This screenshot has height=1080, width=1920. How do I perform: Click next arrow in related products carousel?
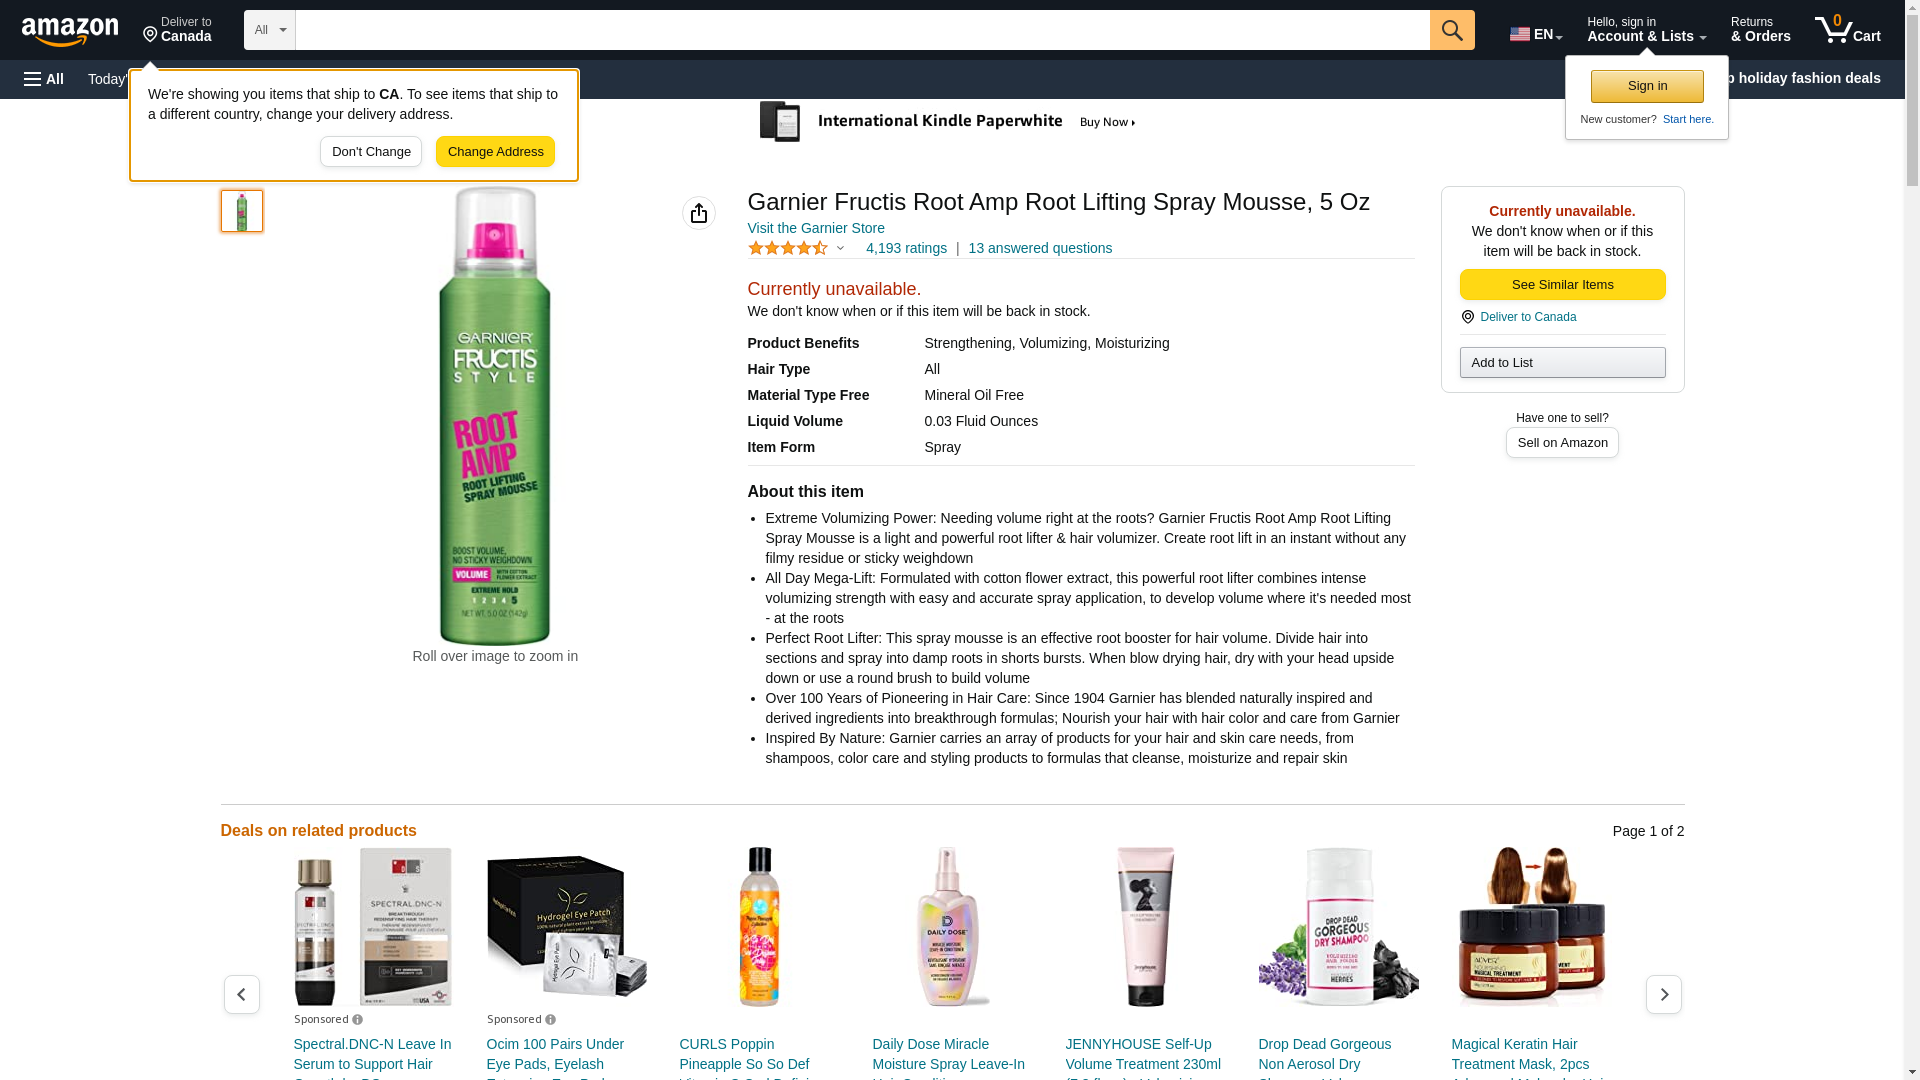[1663, 995]
